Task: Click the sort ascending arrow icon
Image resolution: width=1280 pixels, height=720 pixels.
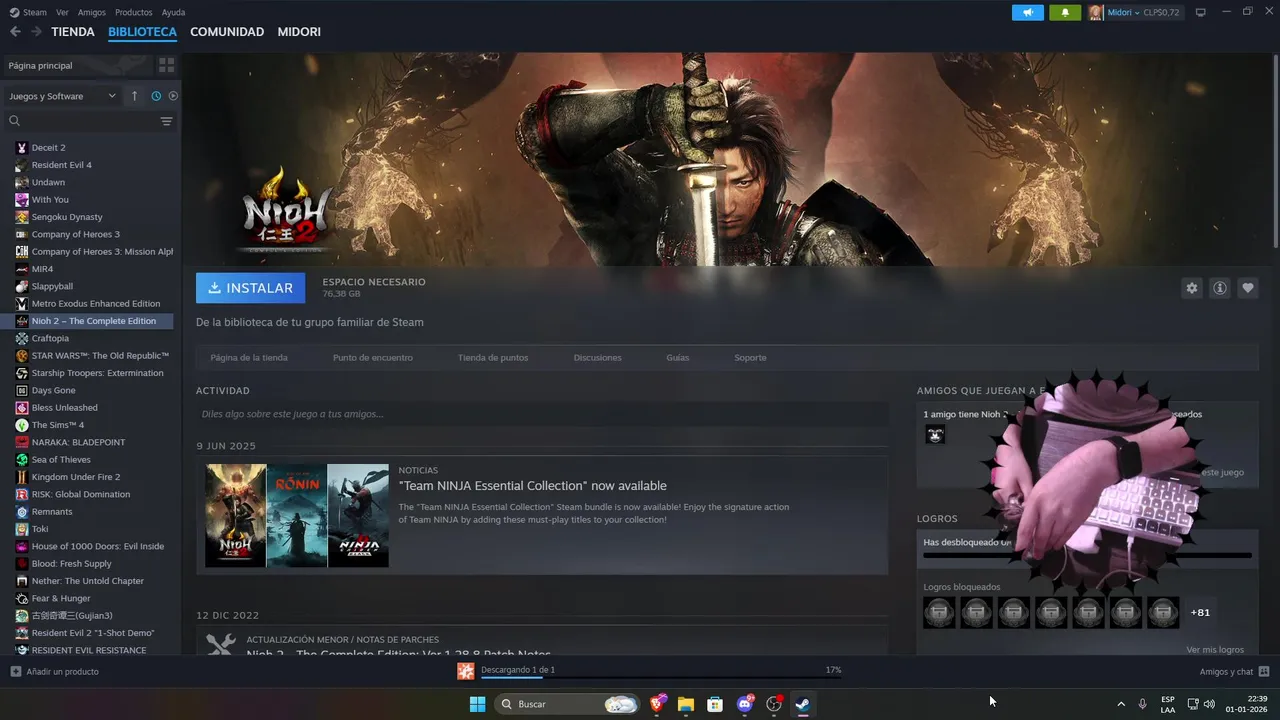Action: (134, 96)
